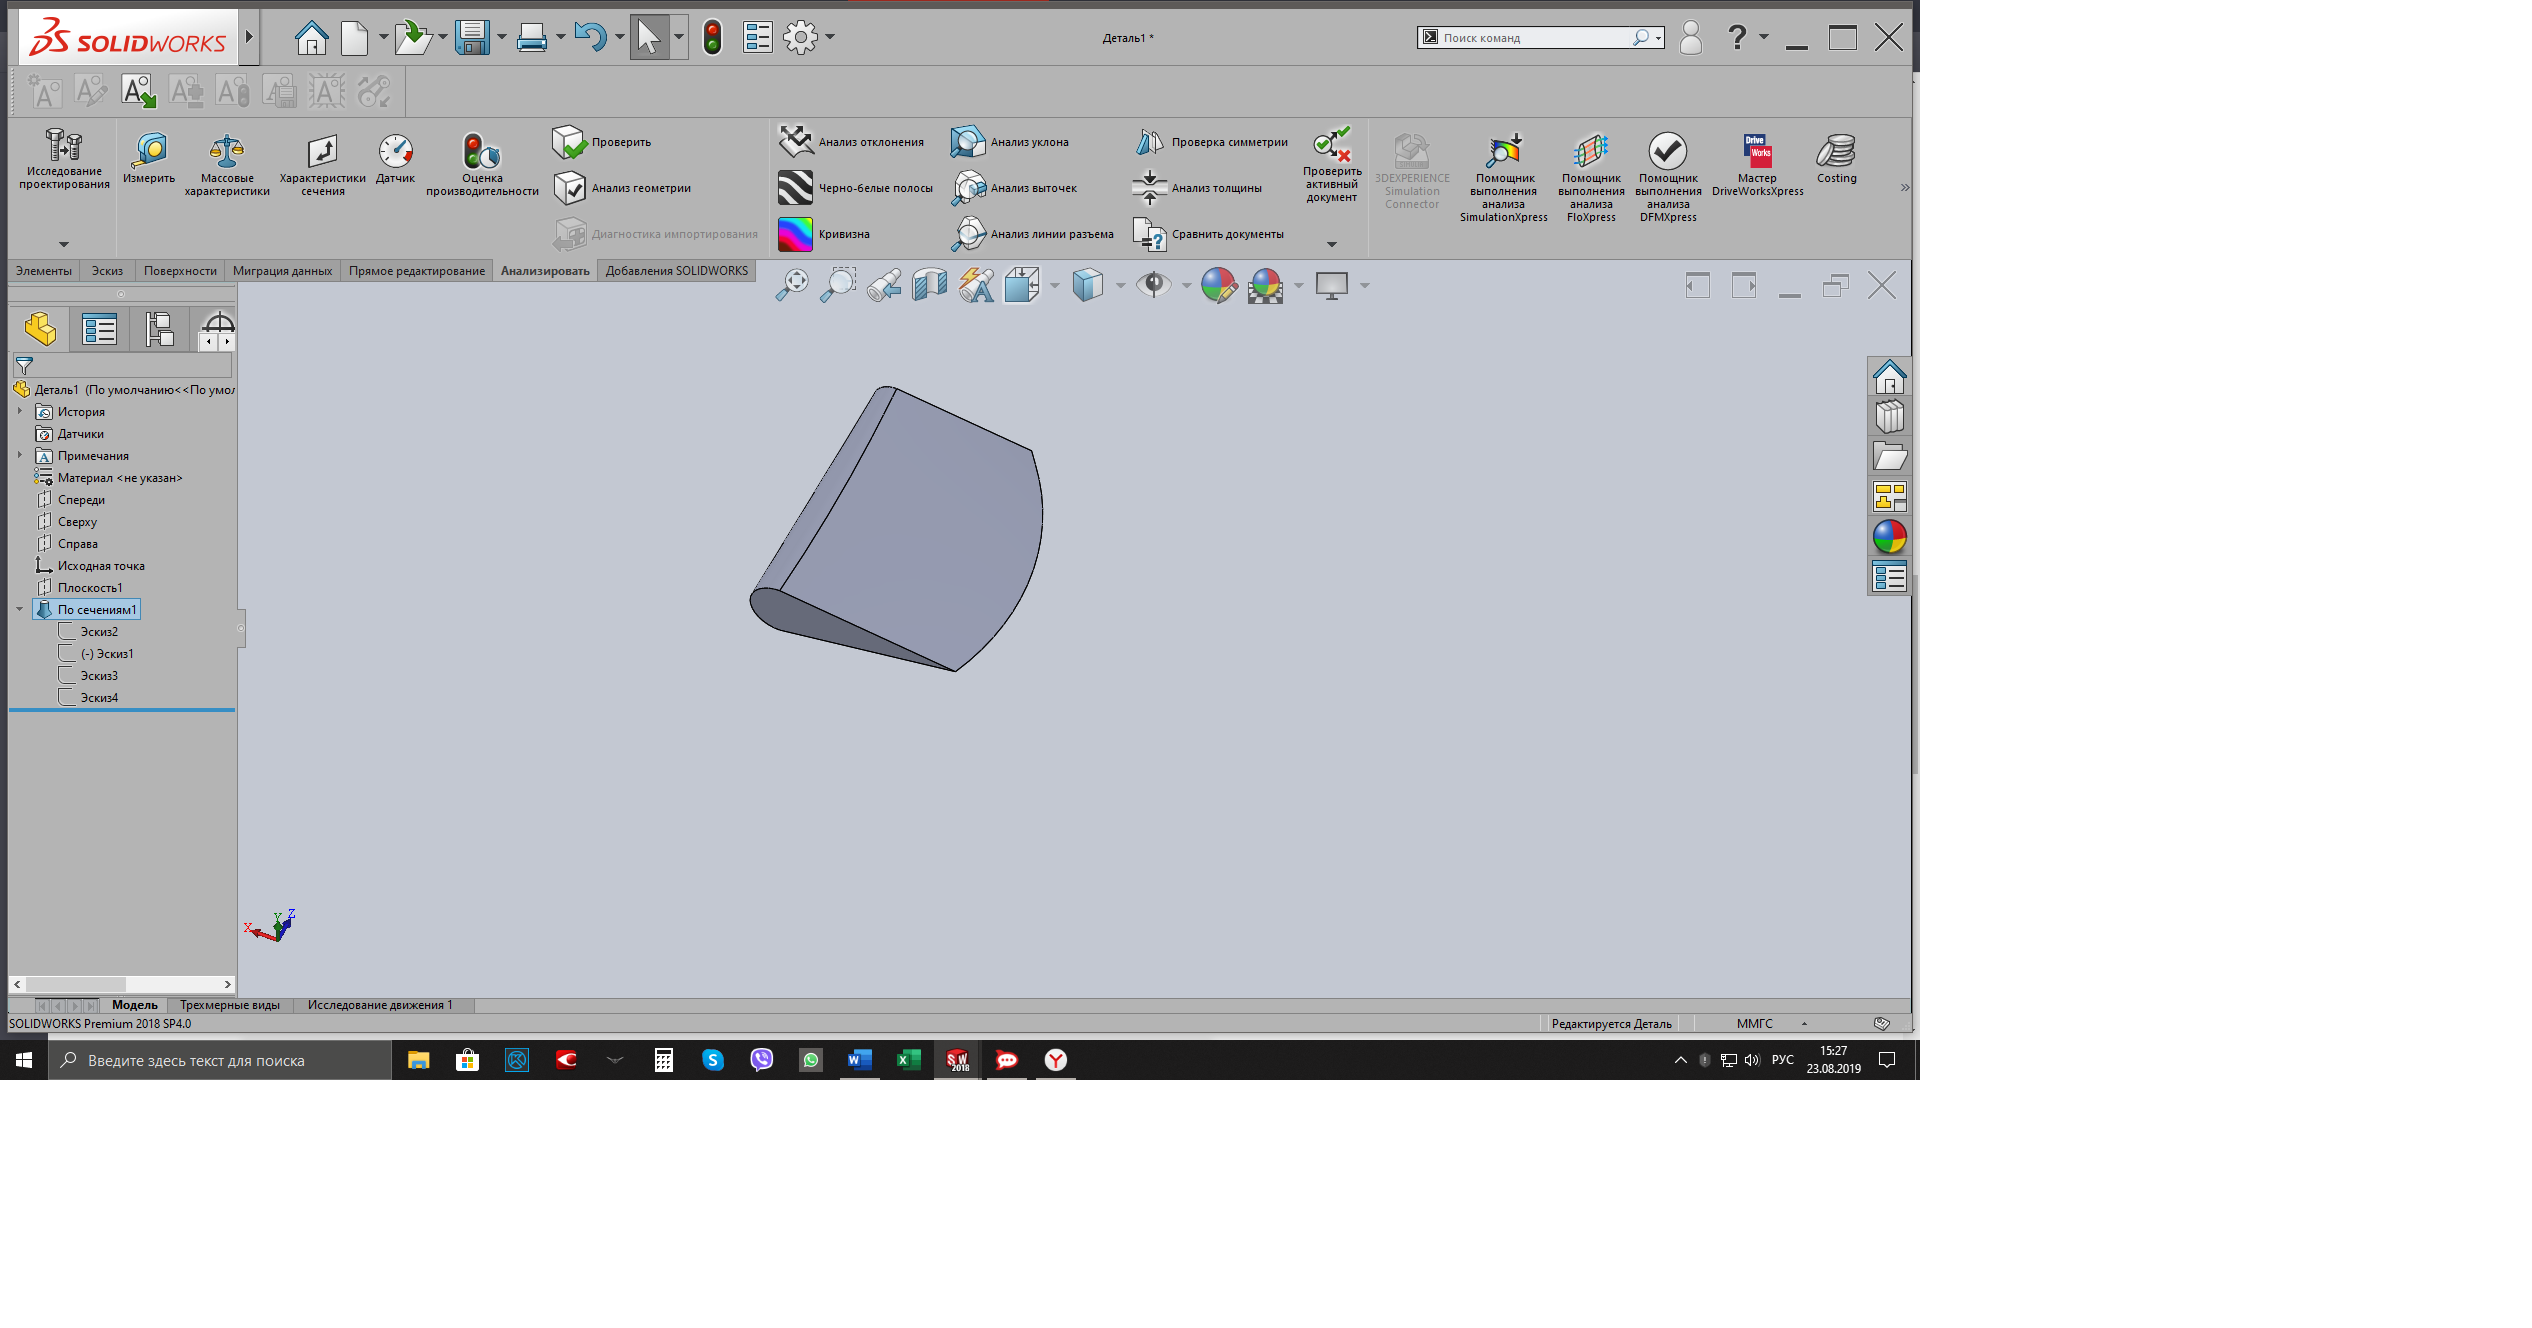The image size is (2532, 1328).
Task: Toggle Черно-белые полосы zebra stripes
Action: [x=858, y=188]
